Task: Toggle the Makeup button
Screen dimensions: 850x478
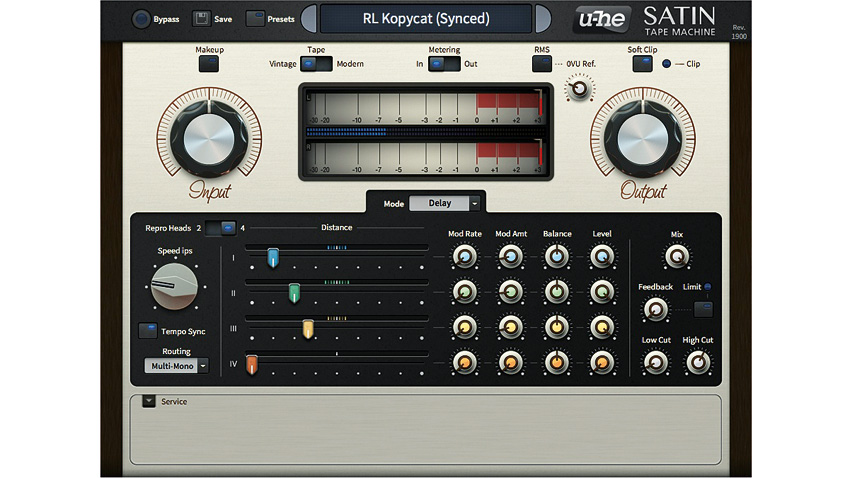Action: coord(209,64)
